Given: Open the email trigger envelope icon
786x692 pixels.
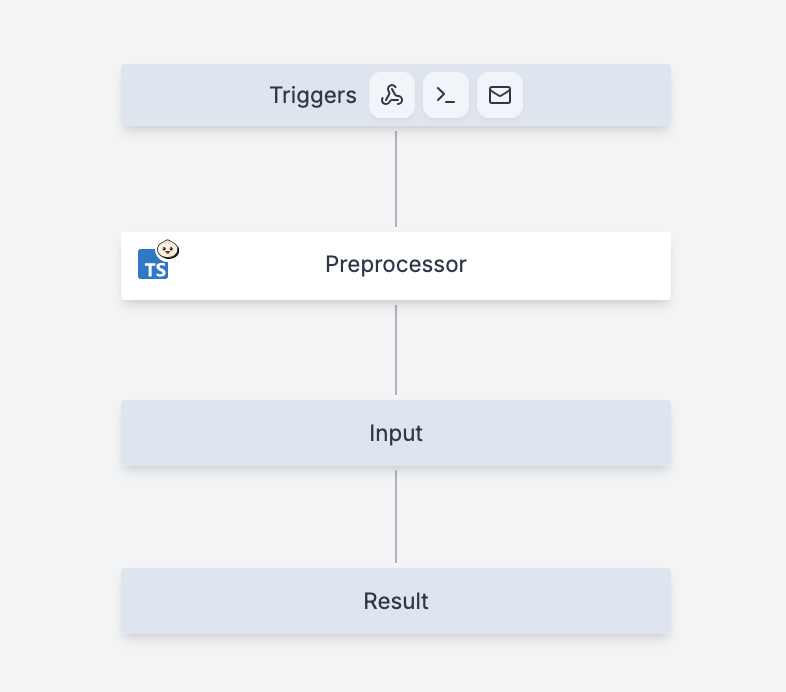Looking at the screenshot, I should click(500, 95).
